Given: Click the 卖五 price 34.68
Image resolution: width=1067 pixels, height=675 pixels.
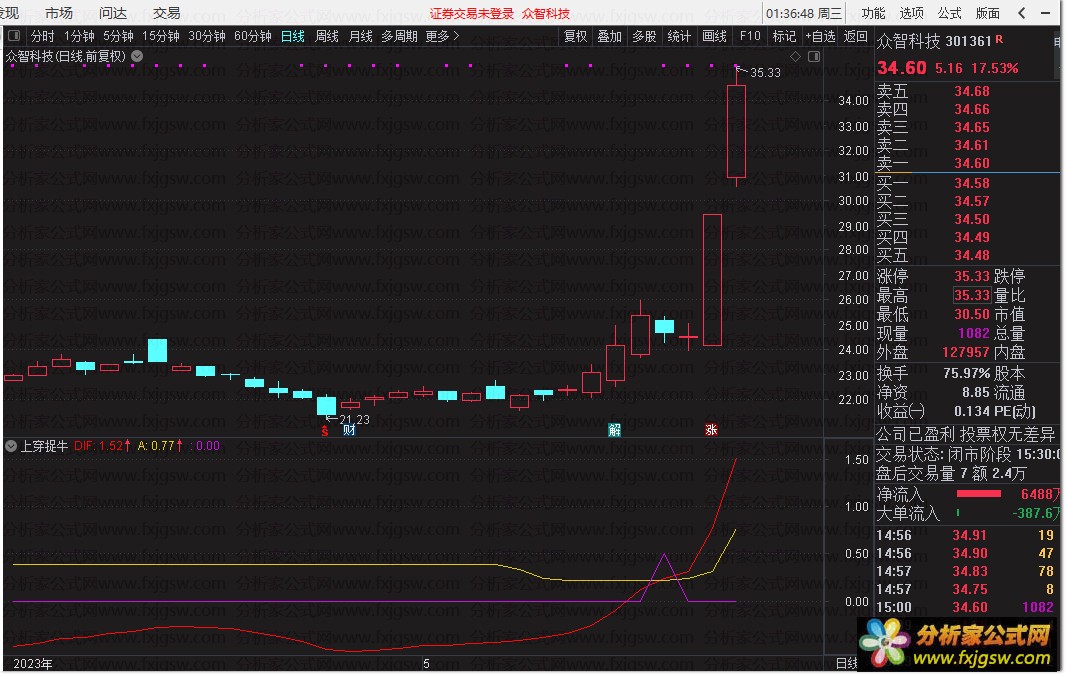Looking at the screenshot, I should pyautogui.click(x=972, y=91).
